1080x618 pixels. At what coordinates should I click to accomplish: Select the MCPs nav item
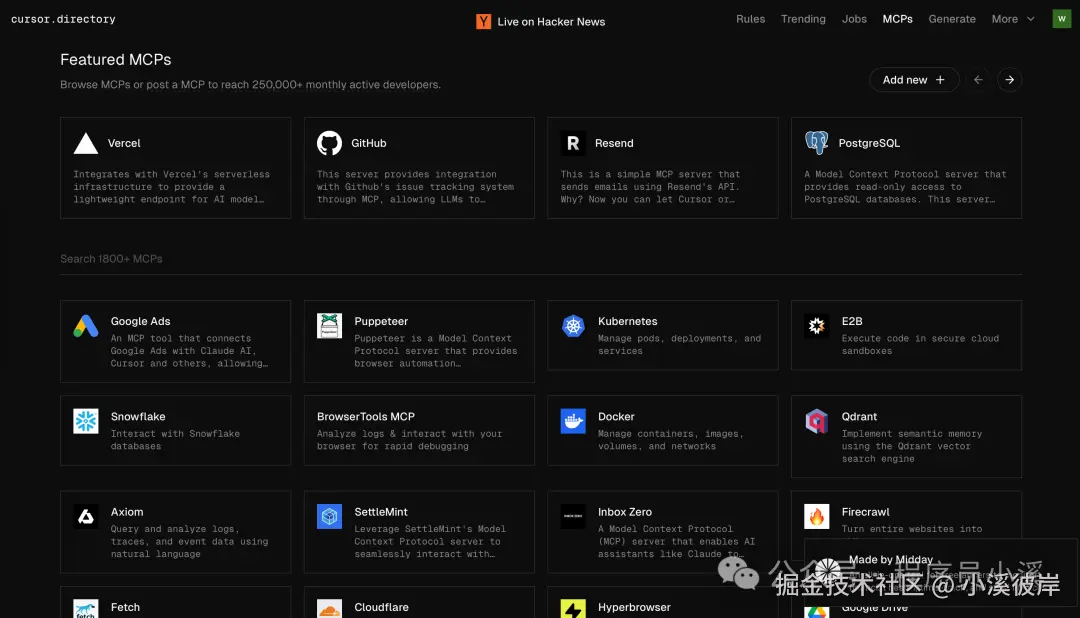[897, 19]
